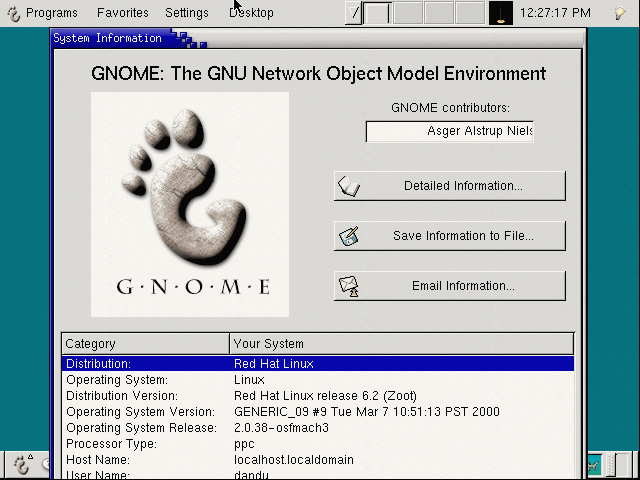
Task: Select the Operating System Release: row
Action: coord(318,427)
